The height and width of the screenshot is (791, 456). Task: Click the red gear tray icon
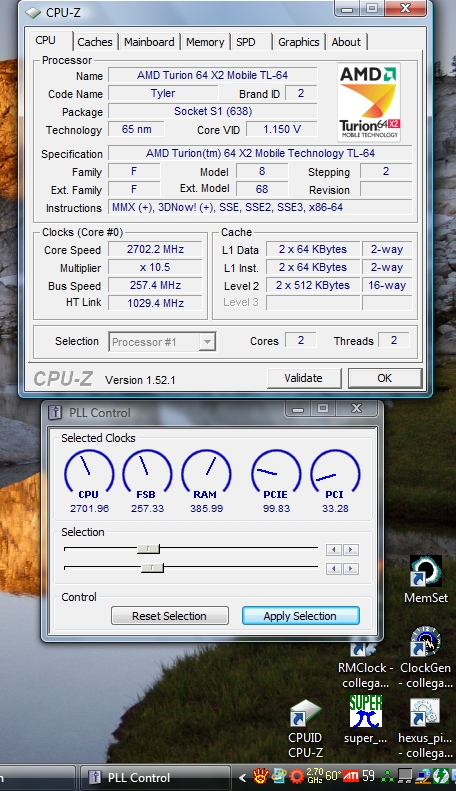pos(297,776)
